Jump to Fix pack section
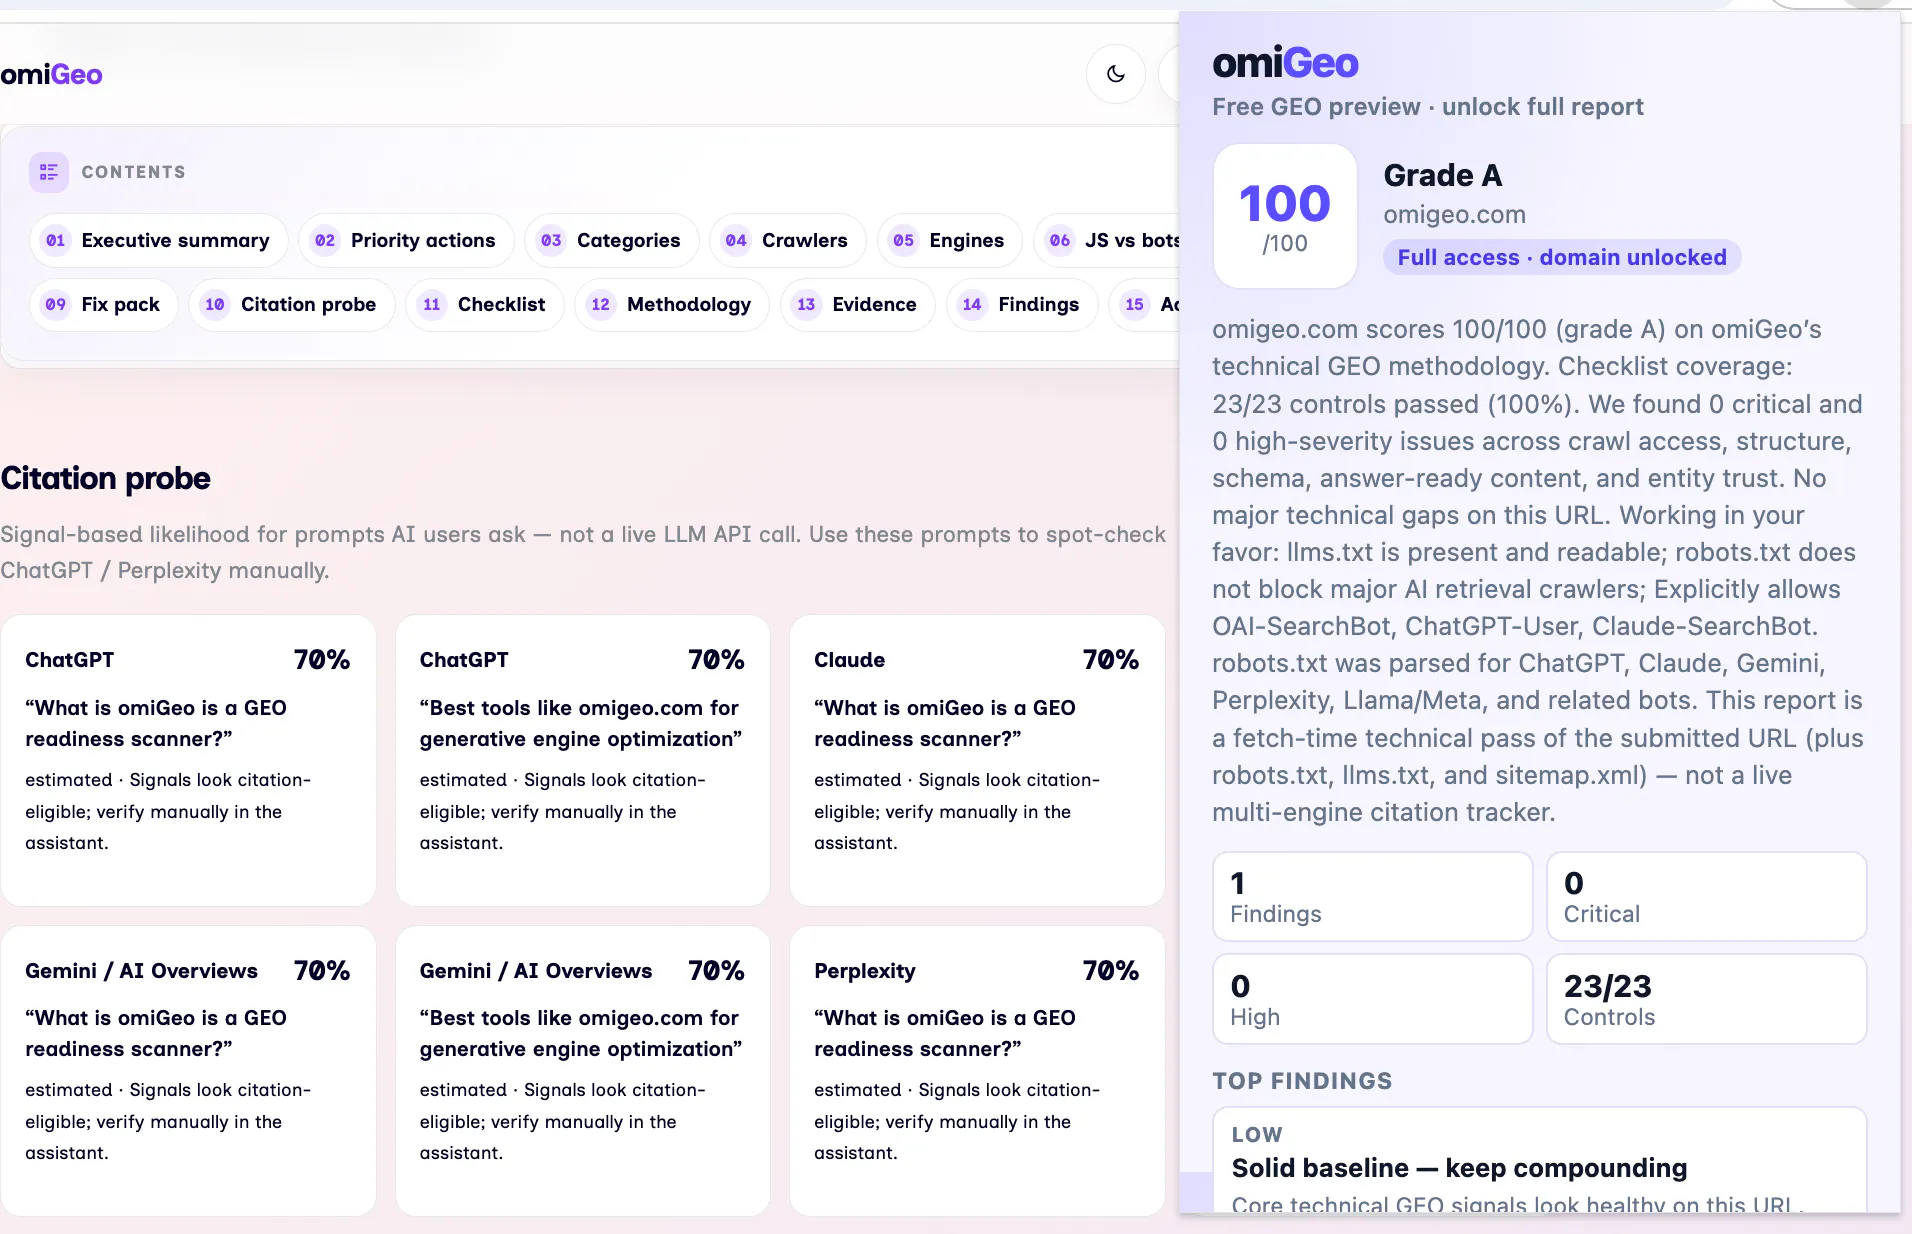This screenshot has height=1234, width=1912. pyautogui.click(x=104, y=305)
